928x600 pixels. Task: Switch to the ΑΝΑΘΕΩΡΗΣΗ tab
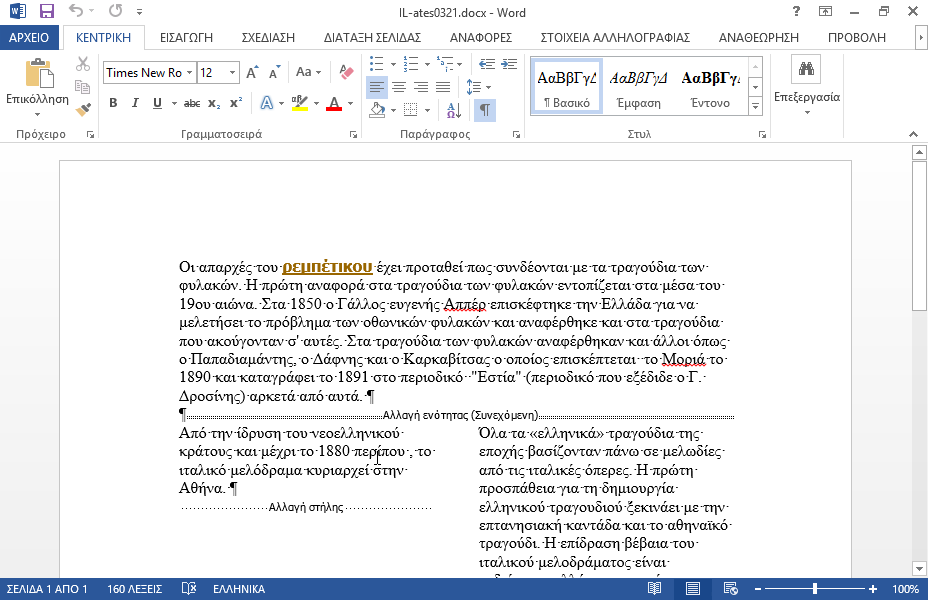[759, 38]
